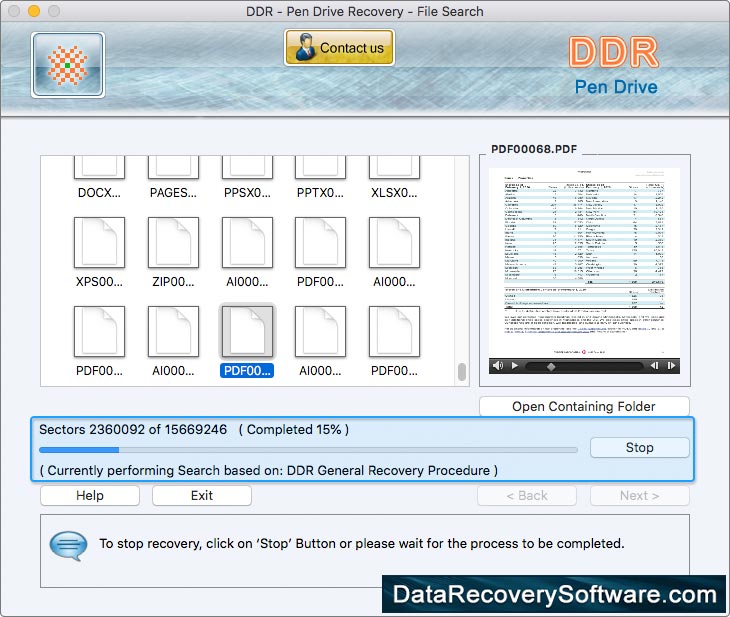The width and height of the screenshot is (730, 617).
Task: Play the preview with the play button
Action: (x=515, y=366)
